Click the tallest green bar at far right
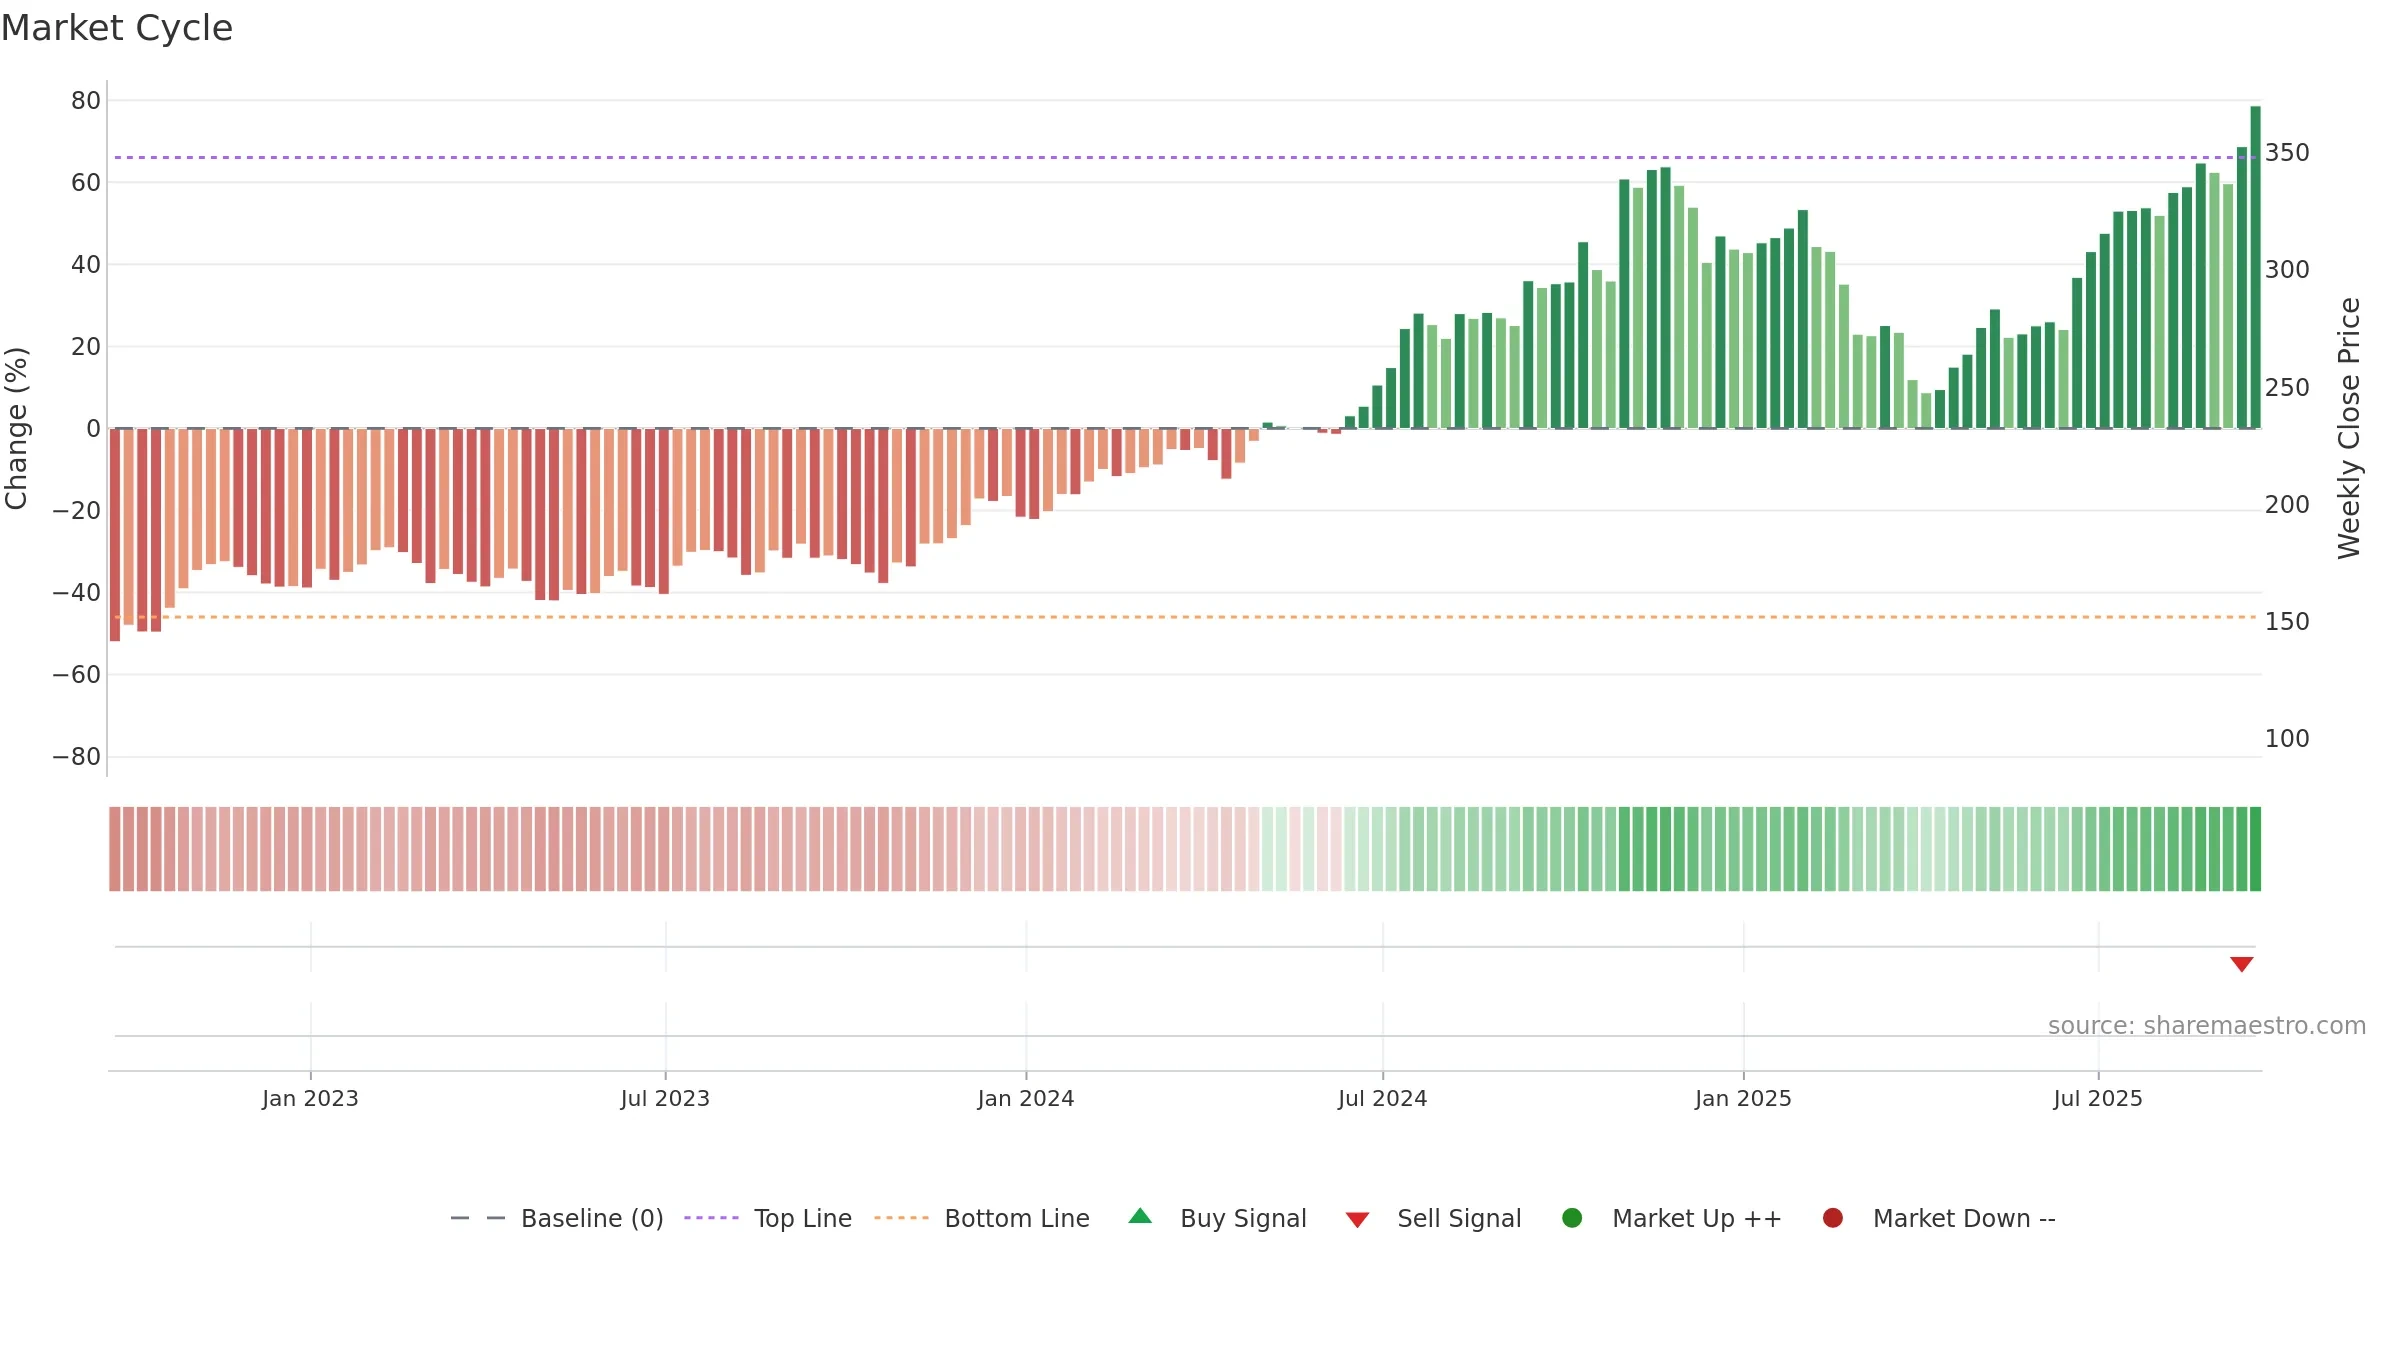 pos(2255,267)
